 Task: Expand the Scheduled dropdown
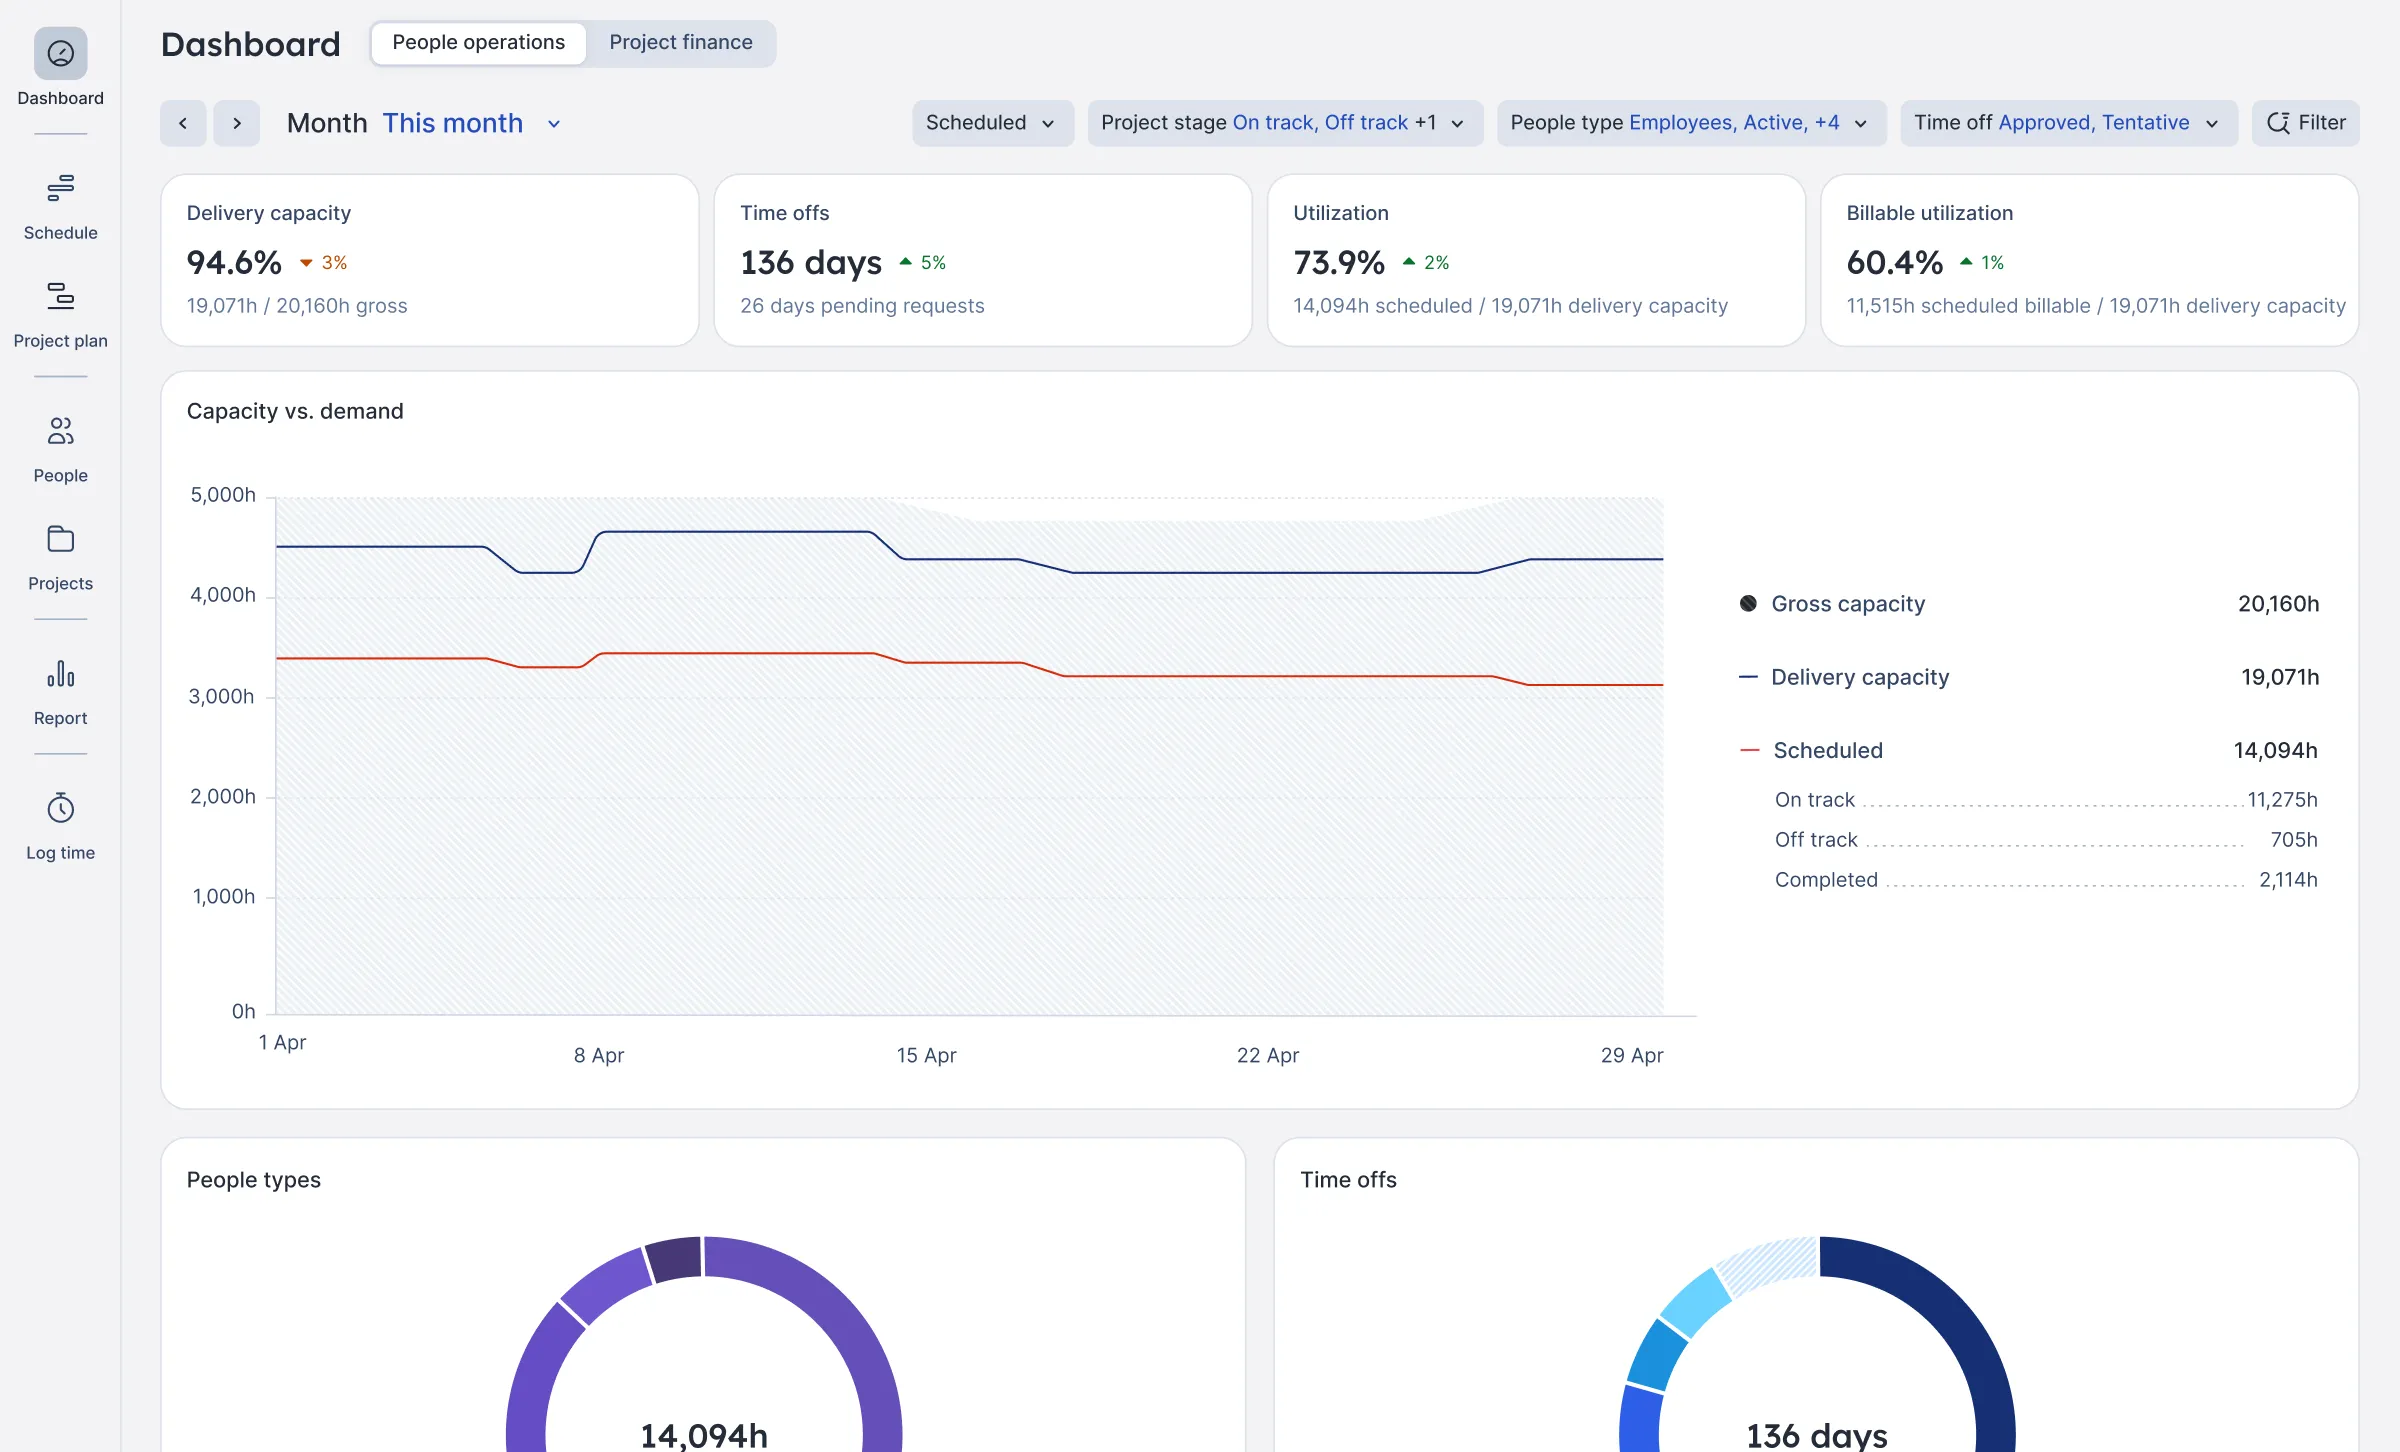pyautogui.click(x=991, y=122)
